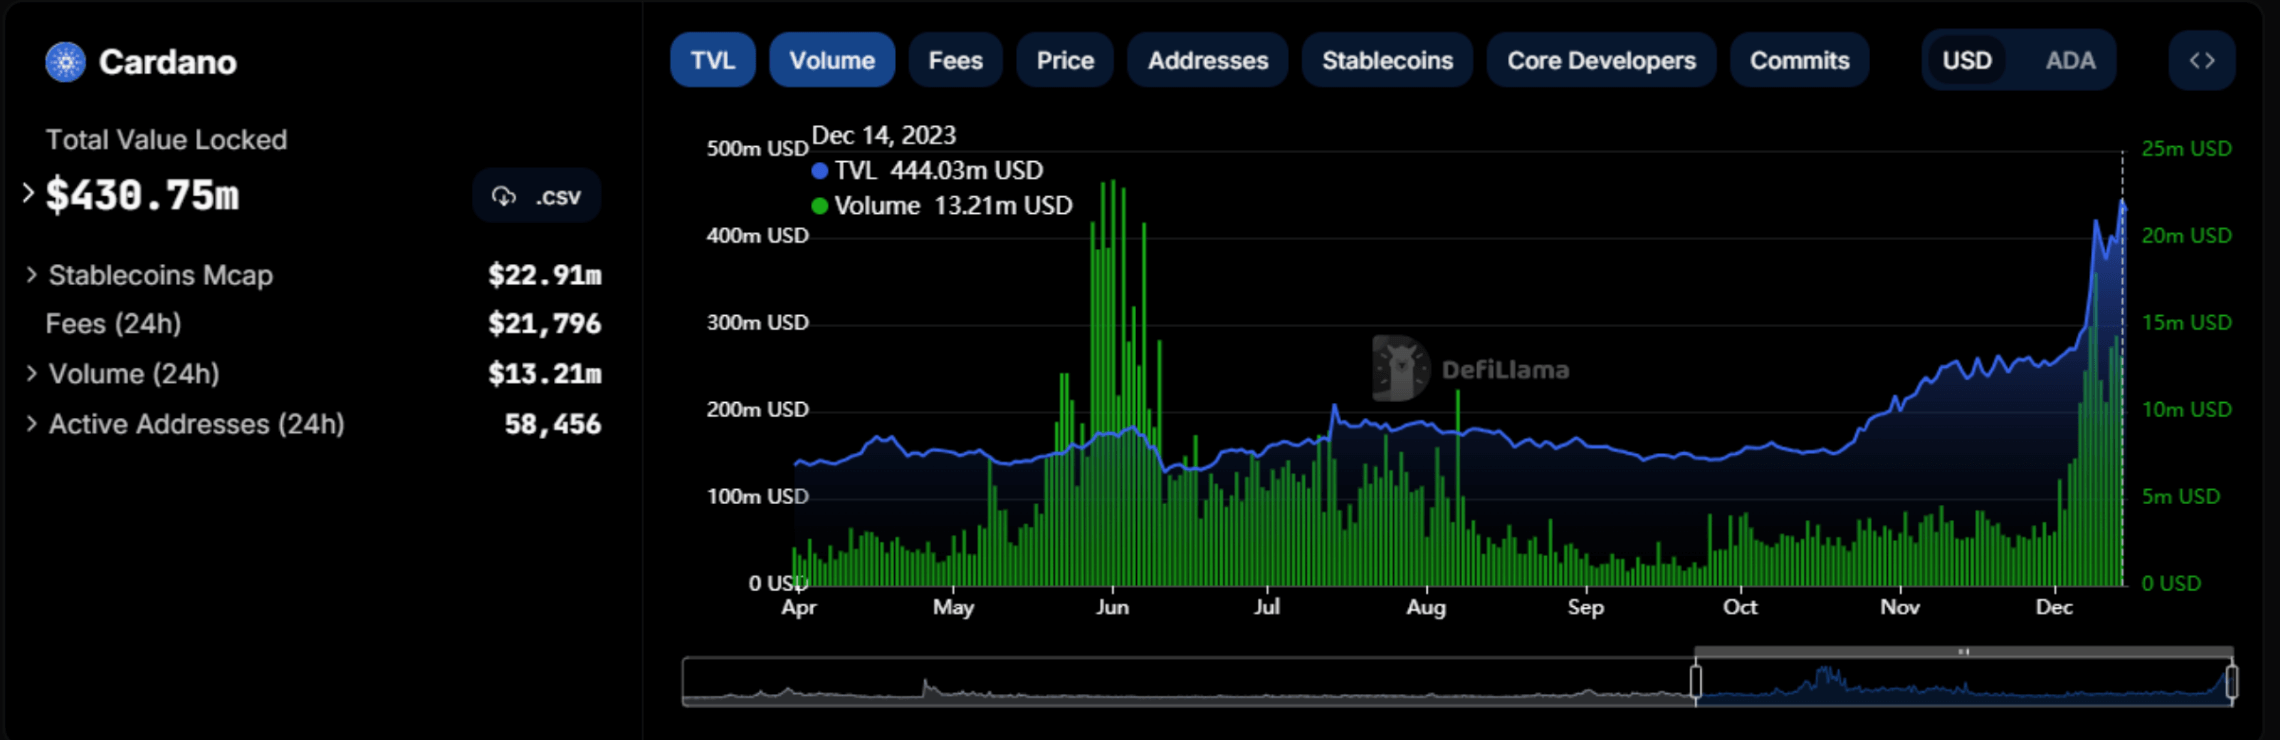Click the 500m USD left axis label

point(757,148)
